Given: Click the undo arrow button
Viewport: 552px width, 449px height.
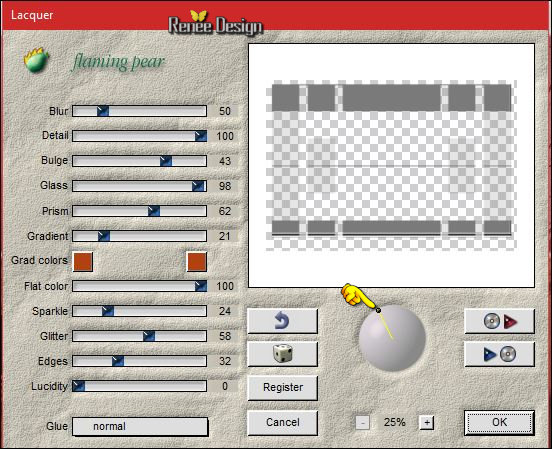Looking at the screenshot, I should (x=282, y=321).
